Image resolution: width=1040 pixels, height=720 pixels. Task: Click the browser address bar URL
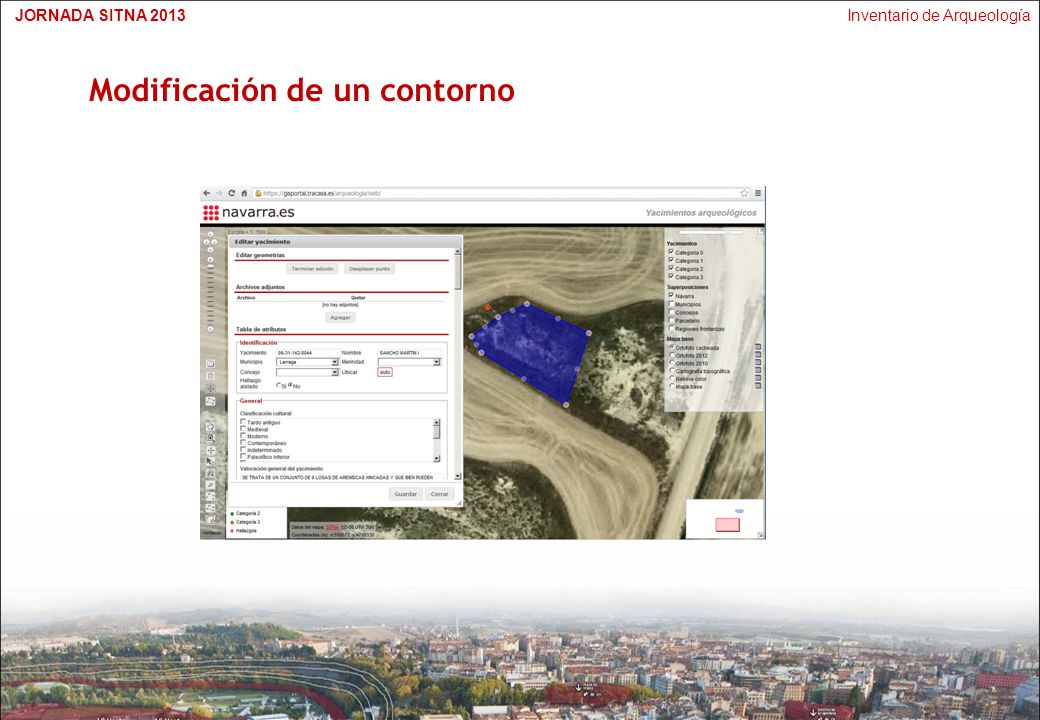coord(322,193)
